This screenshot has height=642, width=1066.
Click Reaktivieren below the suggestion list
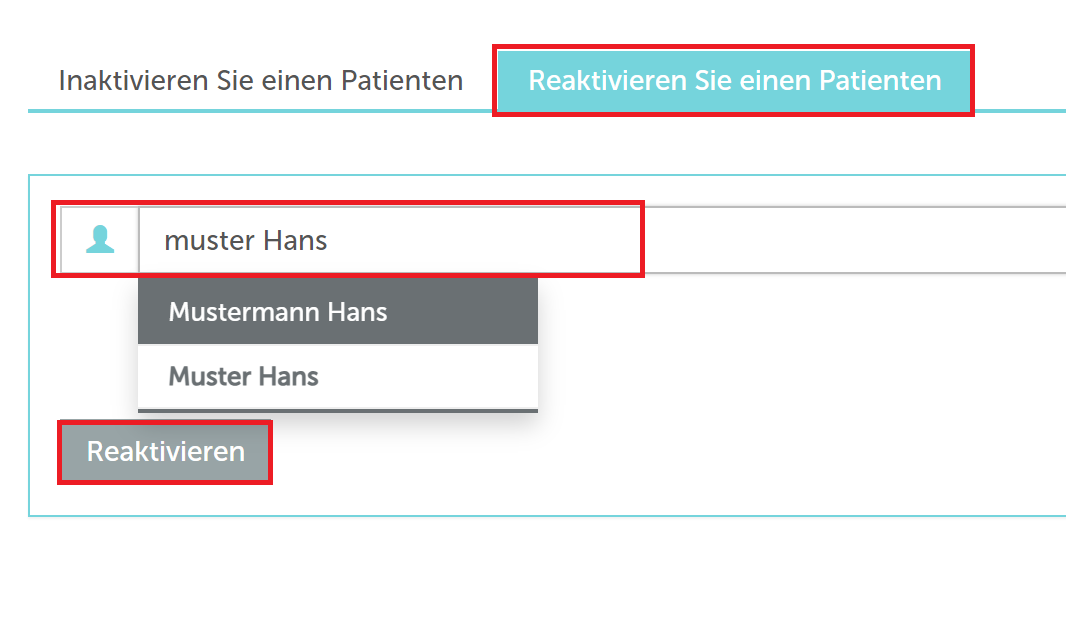[x=165, y=452]
